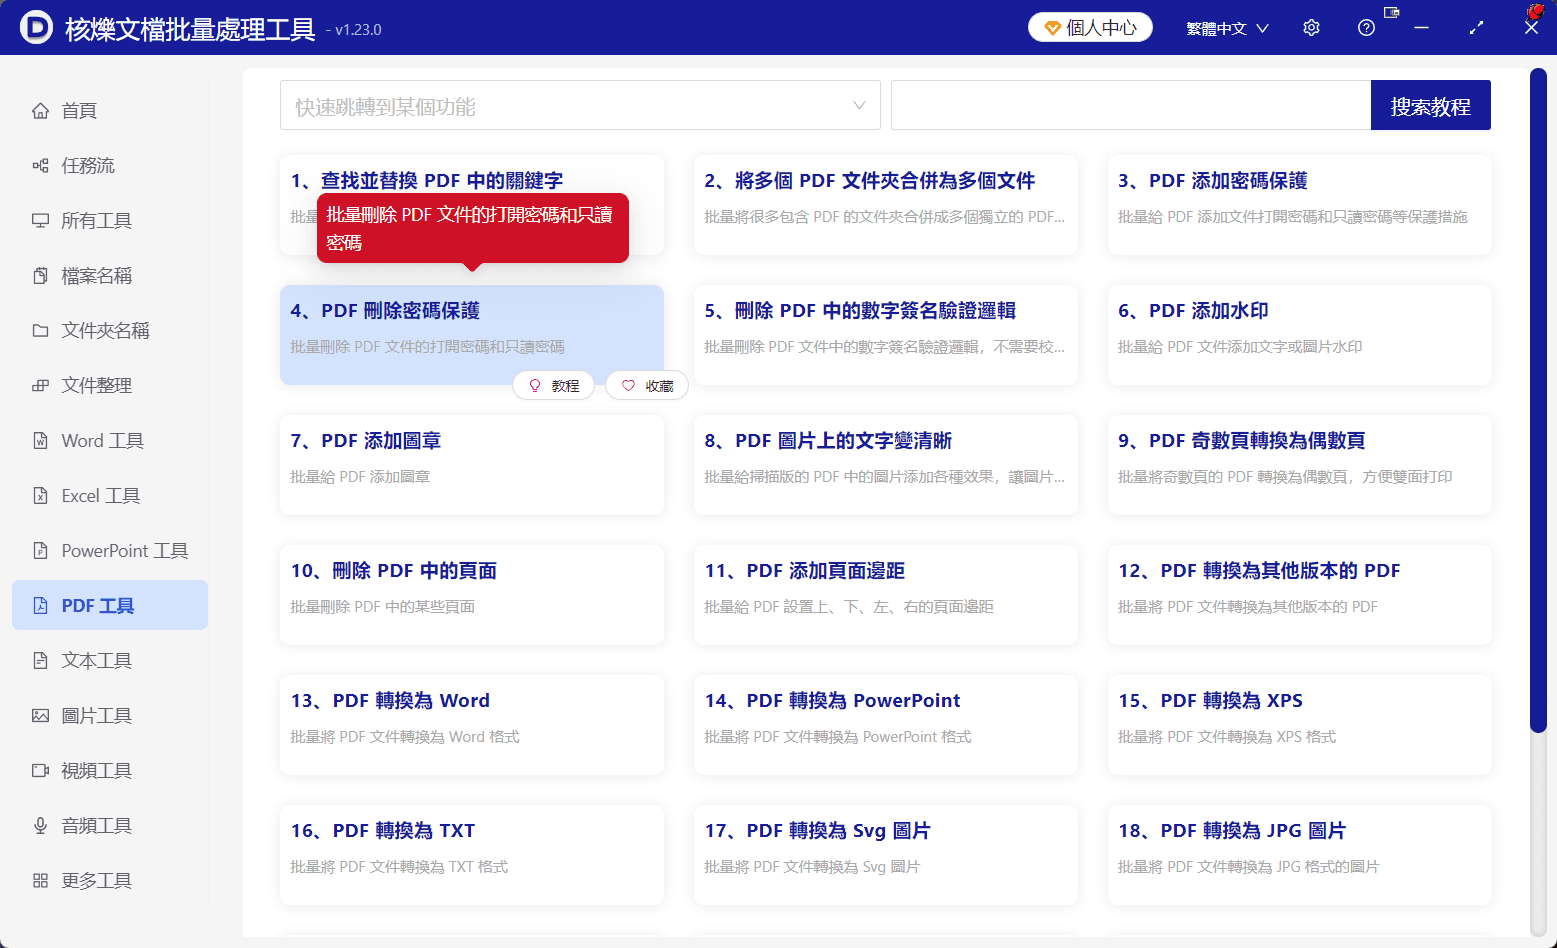Select PowerPoint 工具 in the sidebar
The width and height of the screenshot is (1557, 948).
(x=110, y=550)
